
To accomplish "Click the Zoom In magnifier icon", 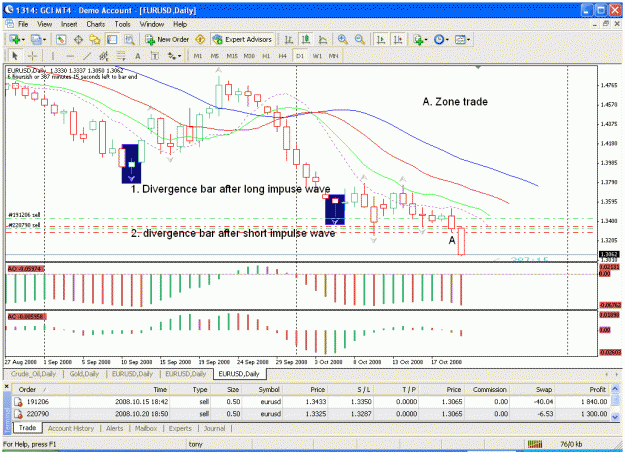I will [x=342, y=39].
